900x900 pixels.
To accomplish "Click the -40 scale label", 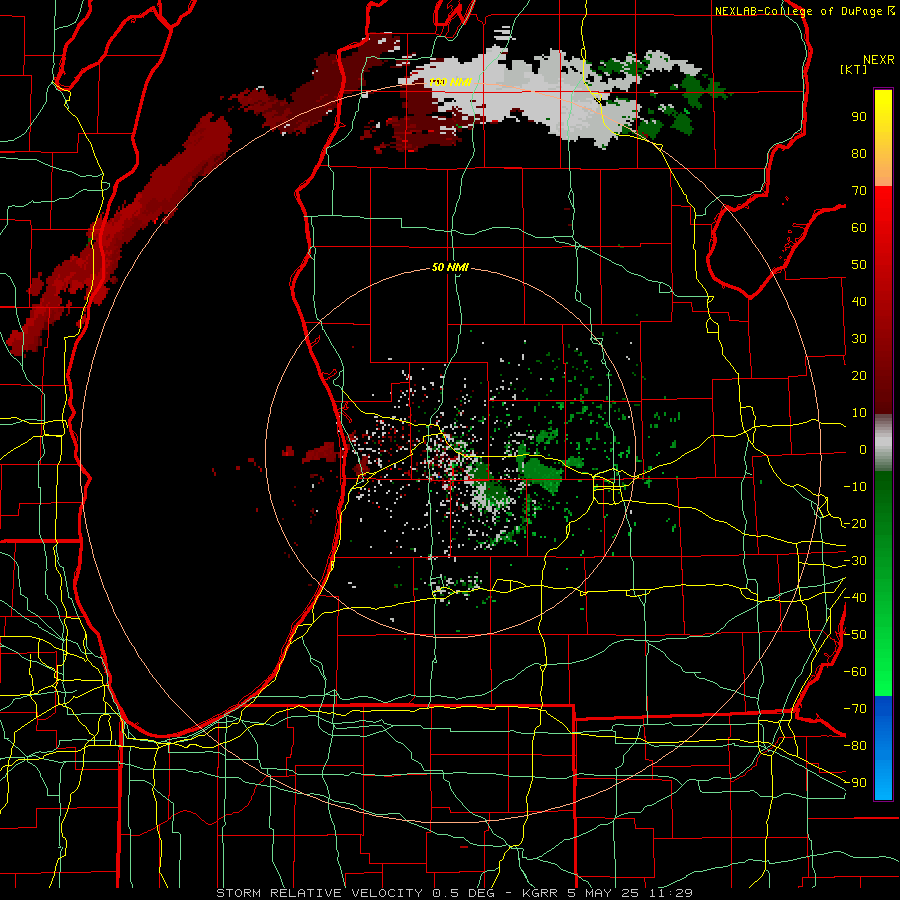I will coord(855,598).
